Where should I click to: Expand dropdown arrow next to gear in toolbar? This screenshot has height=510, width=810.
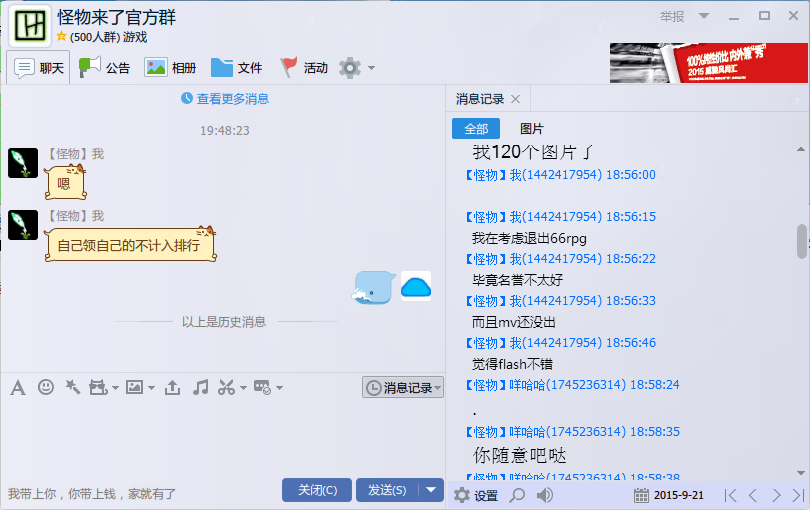371,68
